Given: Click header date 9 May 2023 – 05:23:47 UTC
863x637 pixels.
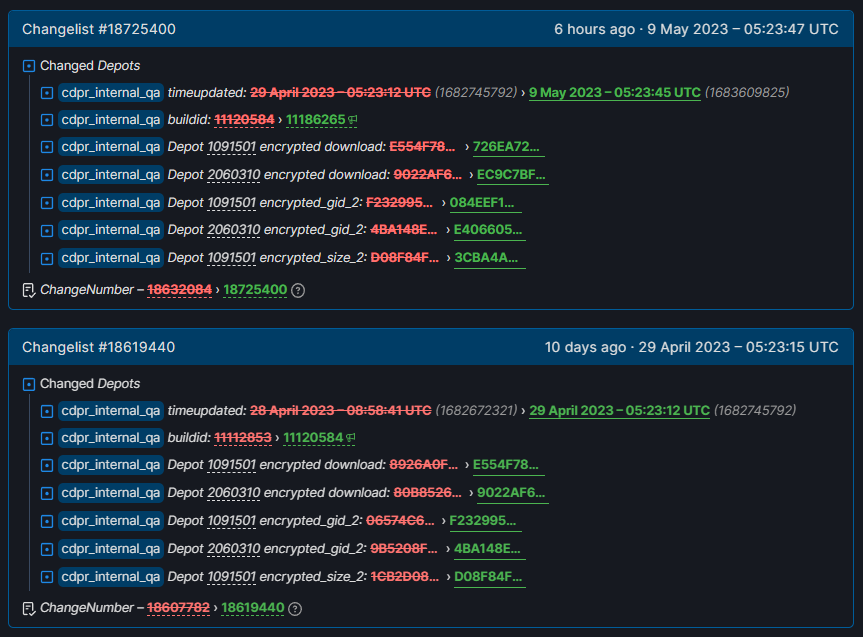Looking at the screenshot, I should click(743, 29).
